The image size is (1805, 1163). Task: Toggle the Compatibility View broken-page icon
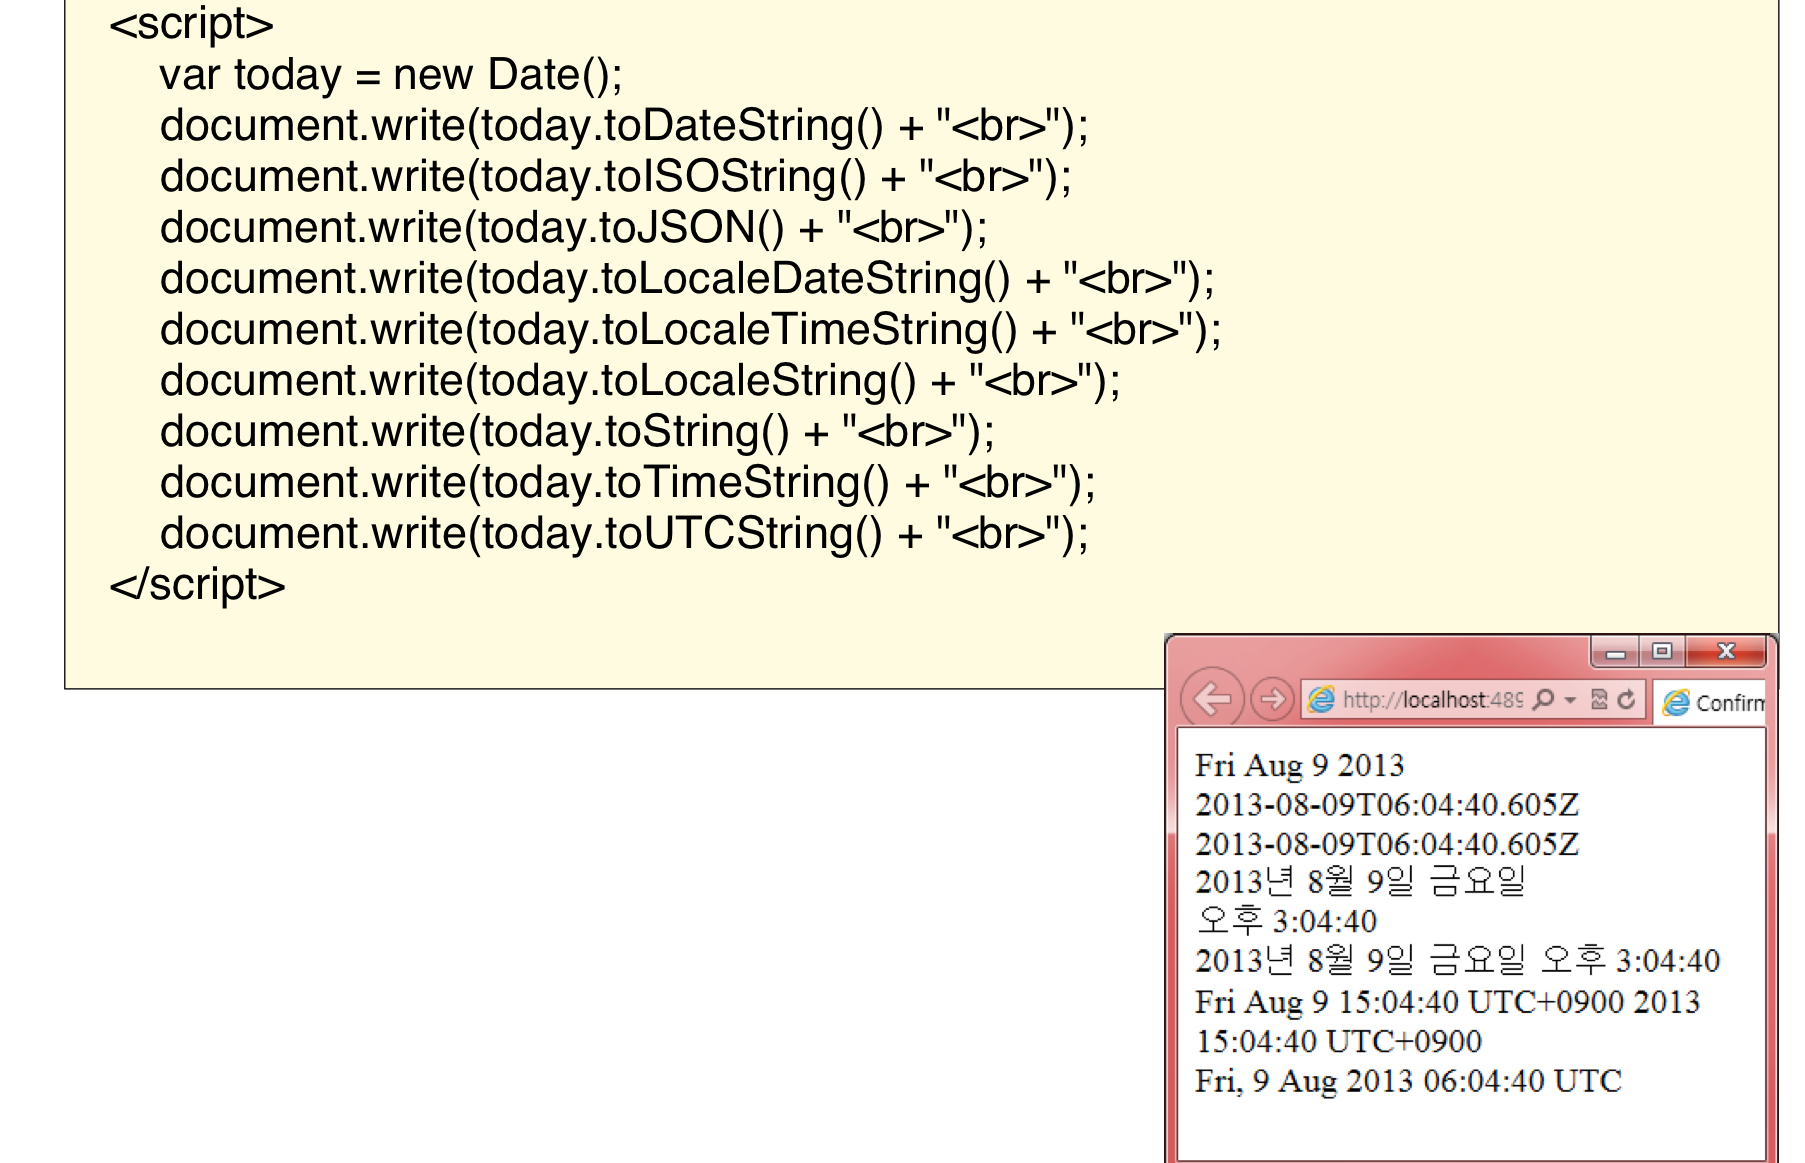[1599, 699]
